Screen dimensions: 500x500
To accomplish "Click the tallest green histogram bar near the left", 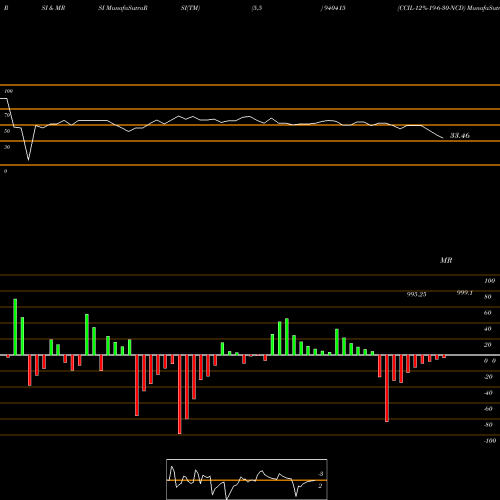I will tap(15, 327).
